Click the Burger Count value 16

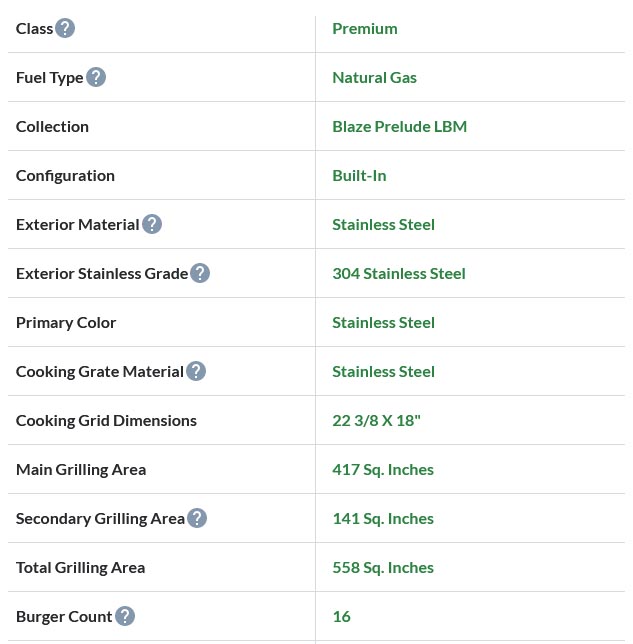[342, 616]
